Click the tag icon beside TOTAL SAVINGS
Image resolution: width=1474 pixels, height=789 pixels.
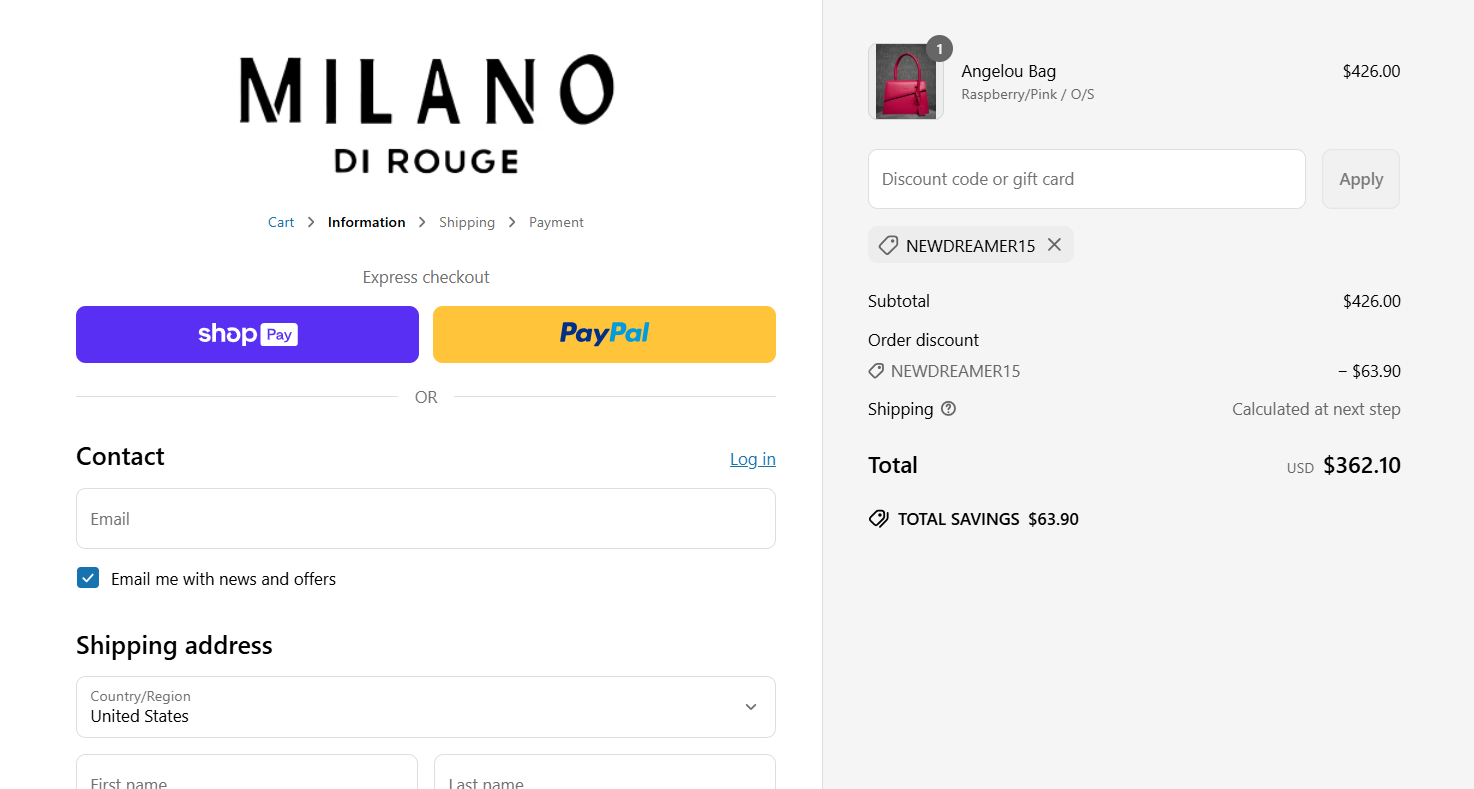[878, 518]
